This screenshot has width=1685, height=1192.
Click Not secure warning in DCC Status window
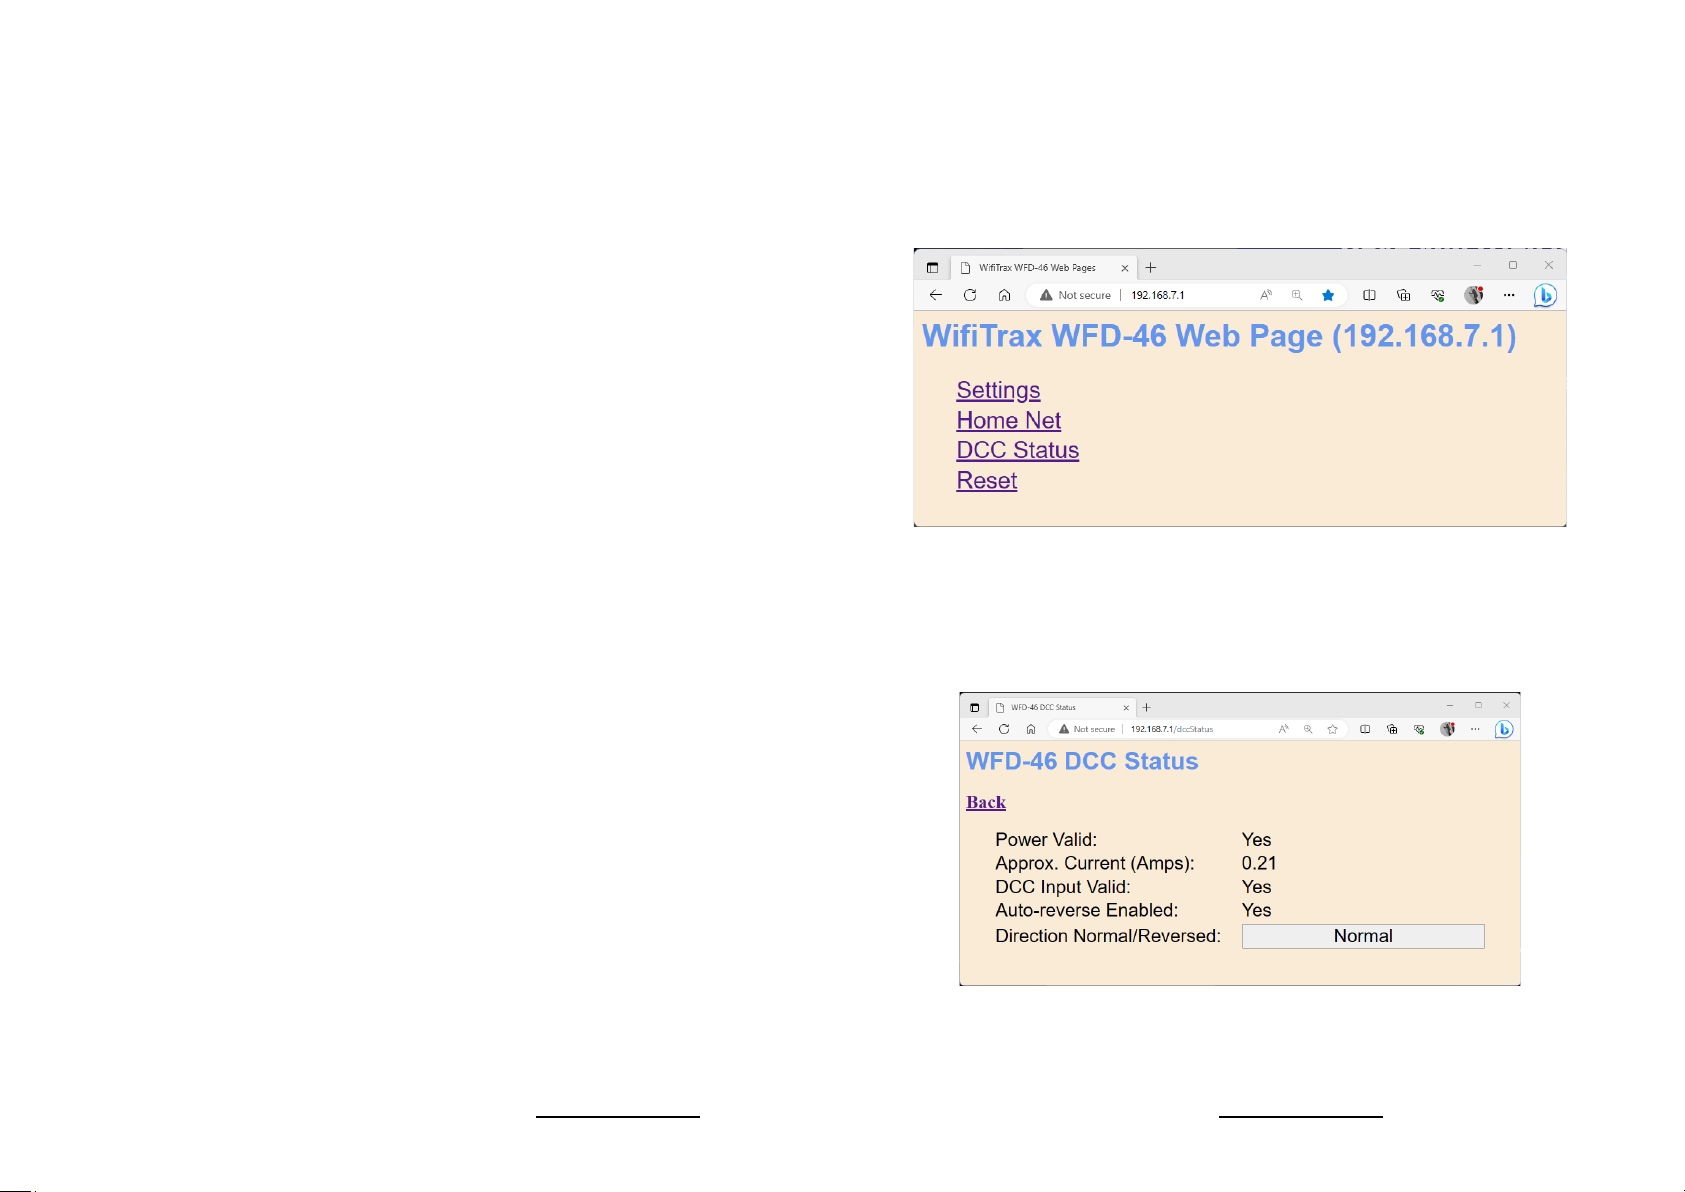pos(1087,729)
